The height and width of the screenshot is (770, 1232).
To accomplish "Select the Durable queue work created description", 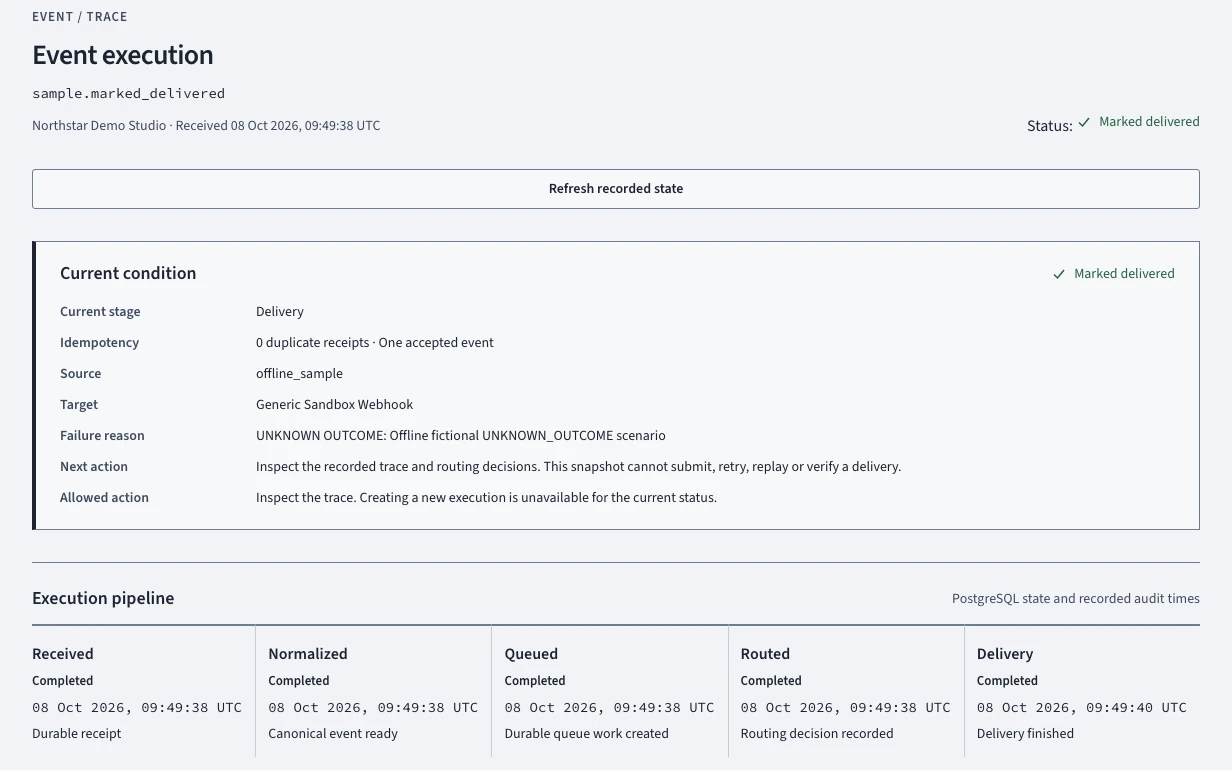I will tap(586, 734).
